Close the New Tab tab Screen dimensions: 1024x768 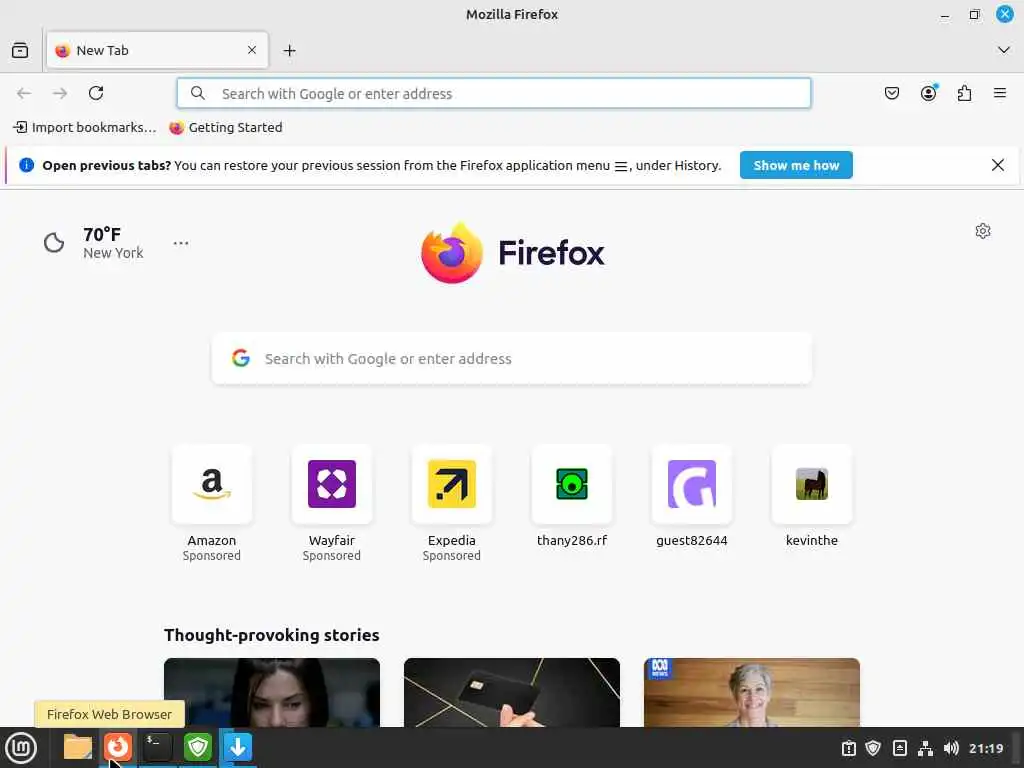[252, 50]
